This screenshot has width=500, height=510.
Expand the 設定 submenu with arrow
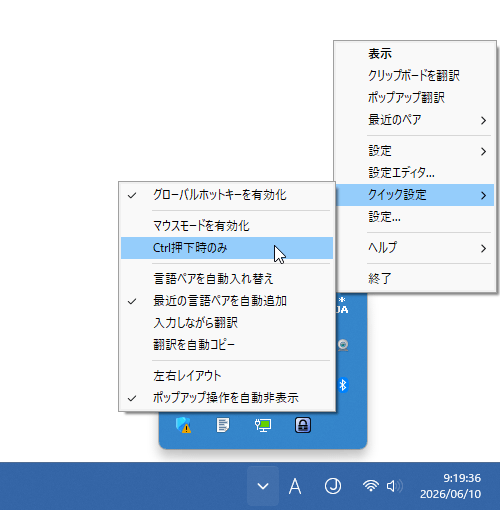pos(415,151)
